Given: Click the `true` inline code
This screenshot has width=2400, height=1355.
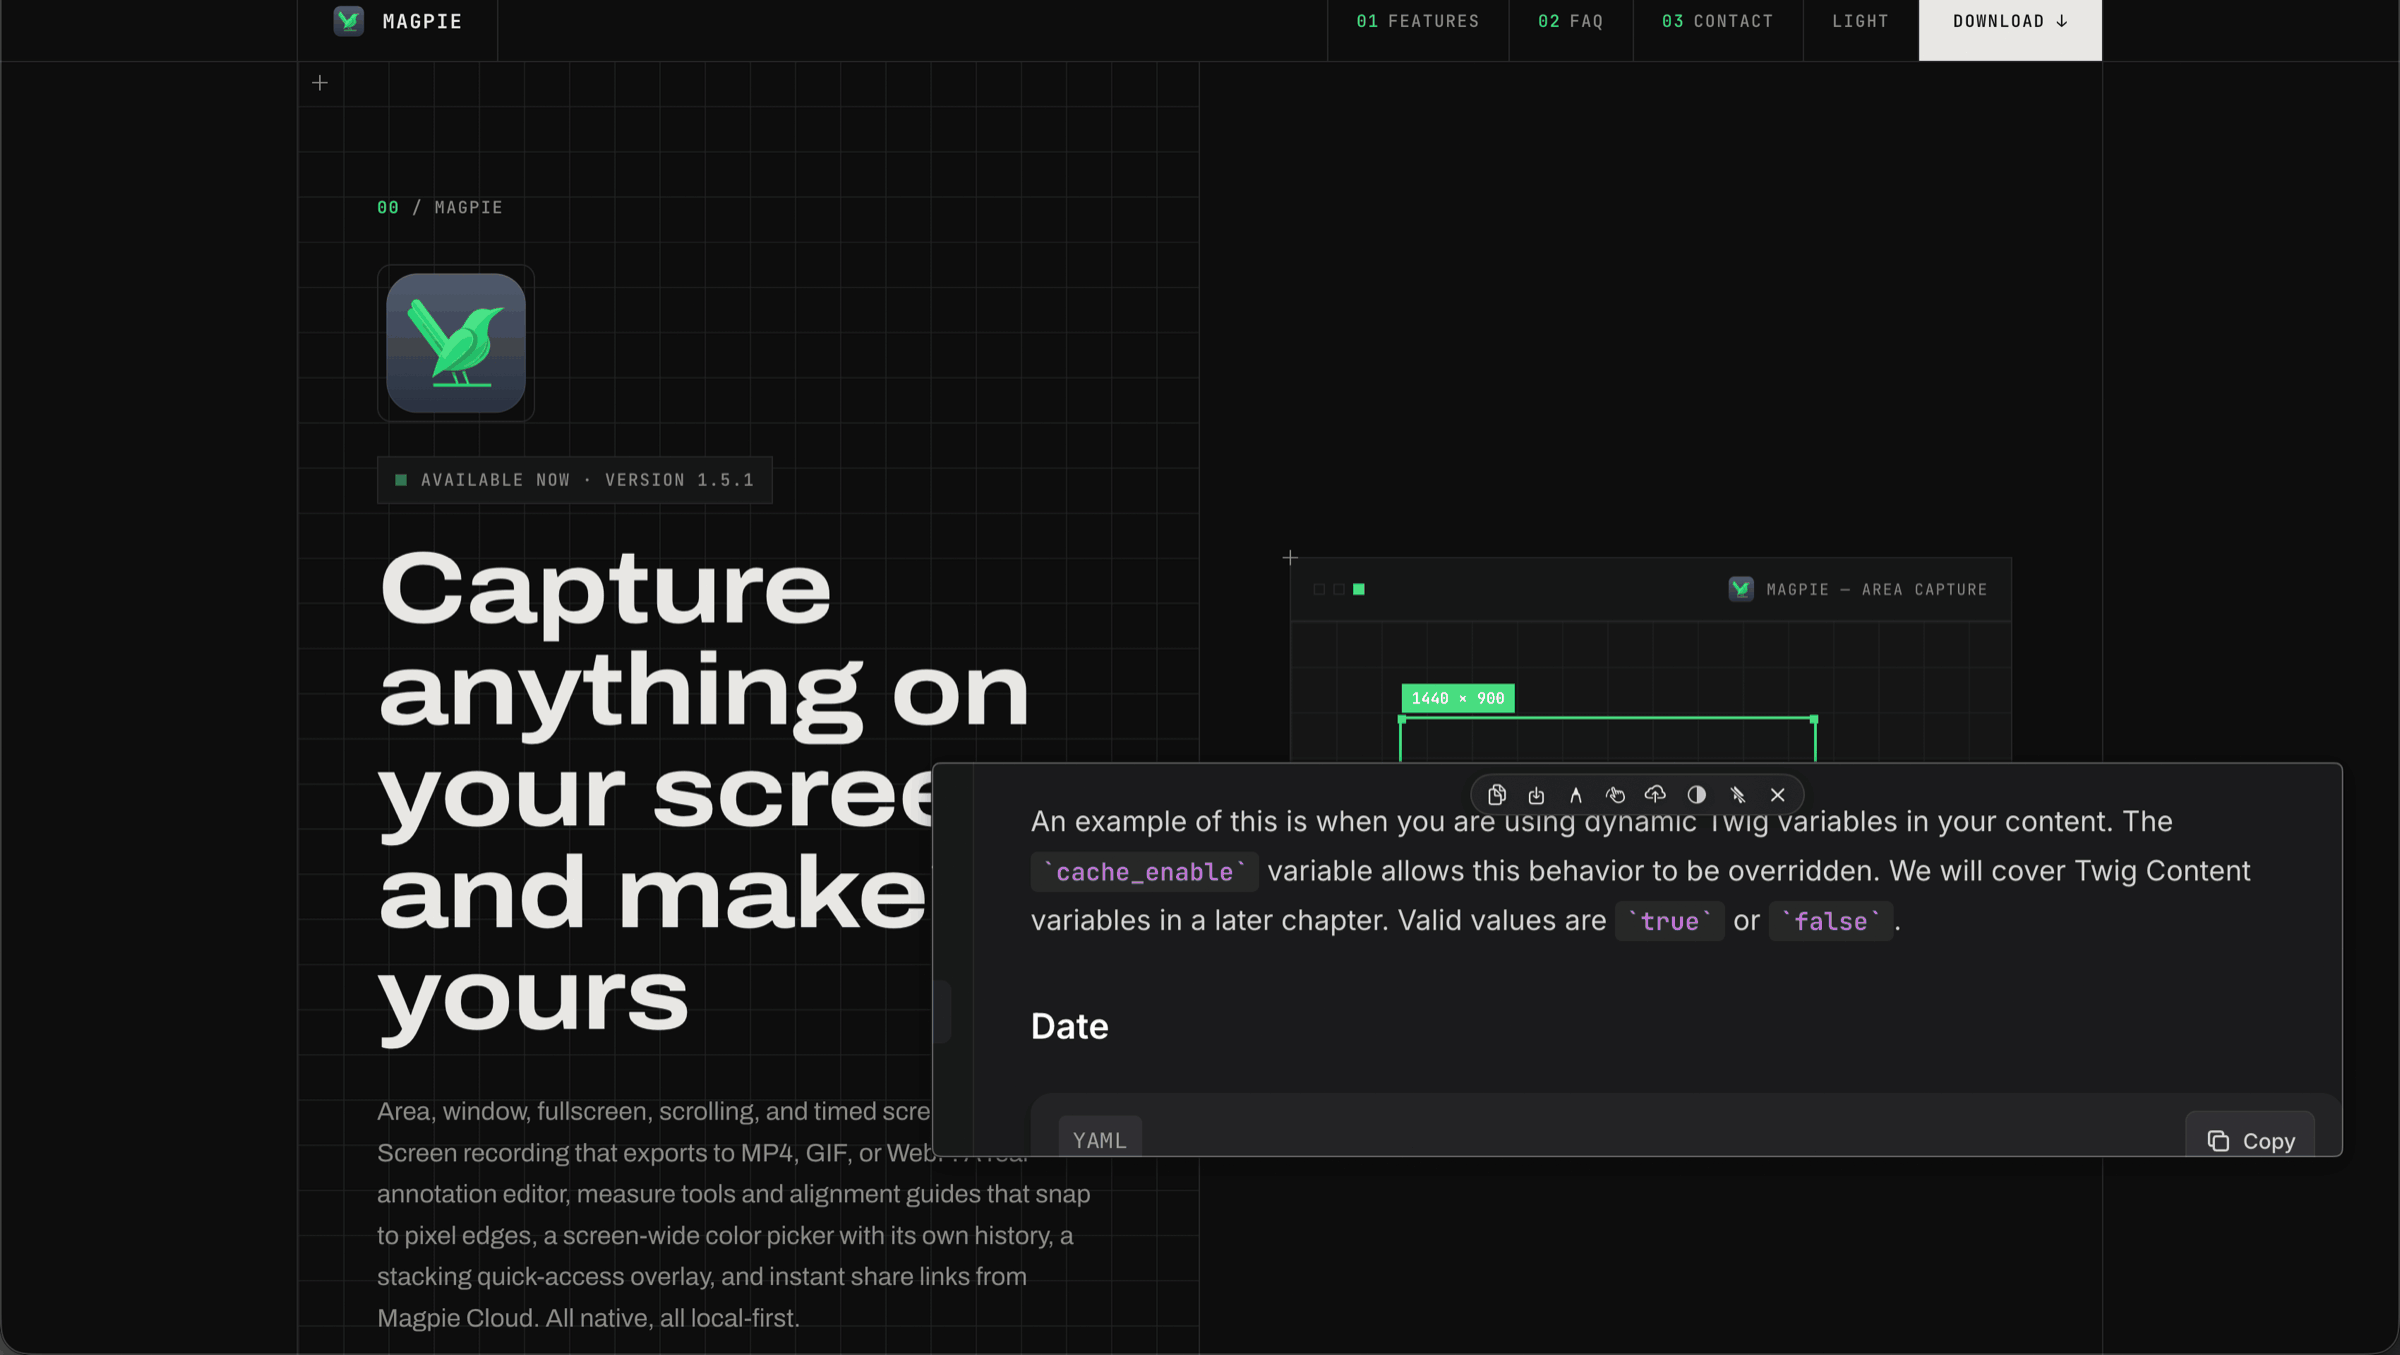Looking at the screenshot, I should point(1669,921).
